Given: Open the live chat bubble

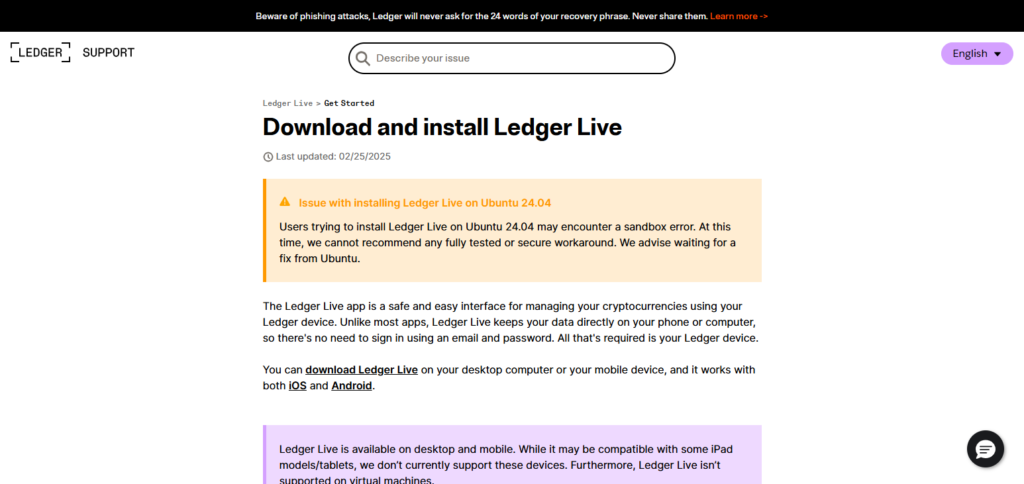Looking at the screenshot, I should click(985, 449).
